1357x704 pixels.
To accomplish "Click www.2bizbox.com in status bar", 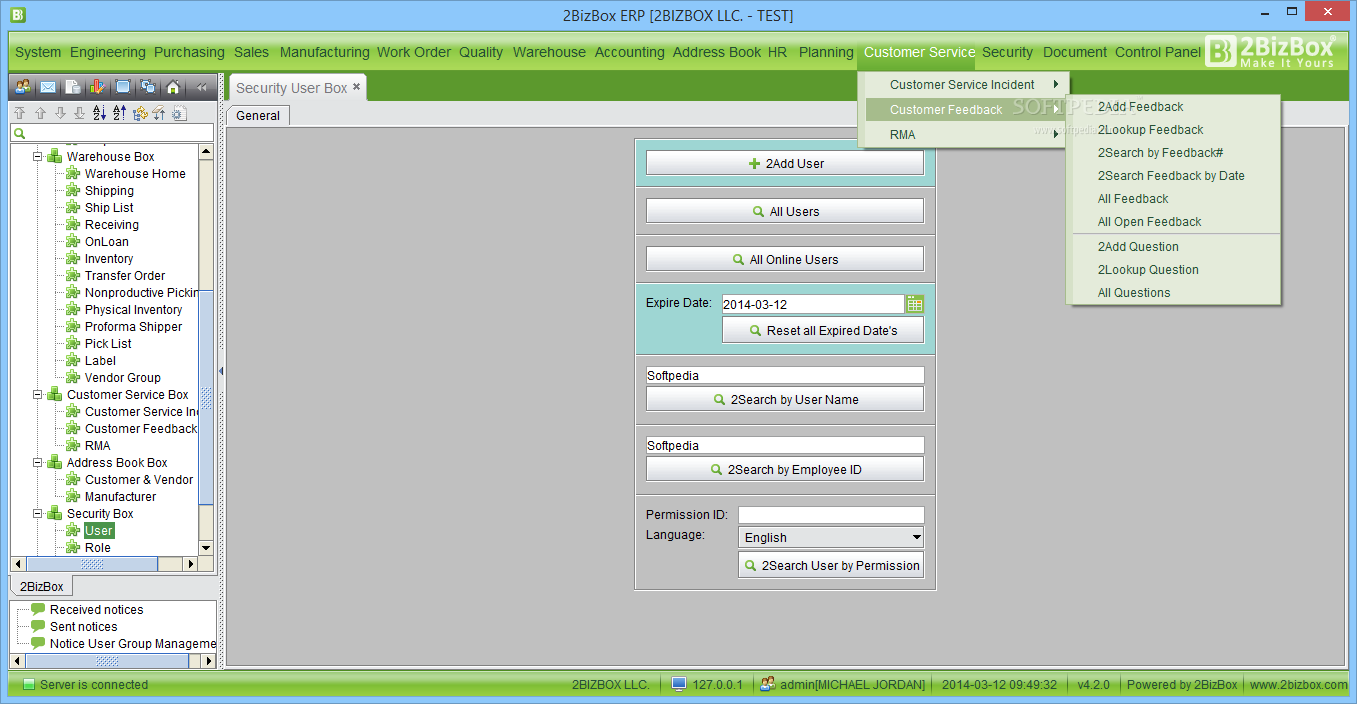I will [1298, 685].
